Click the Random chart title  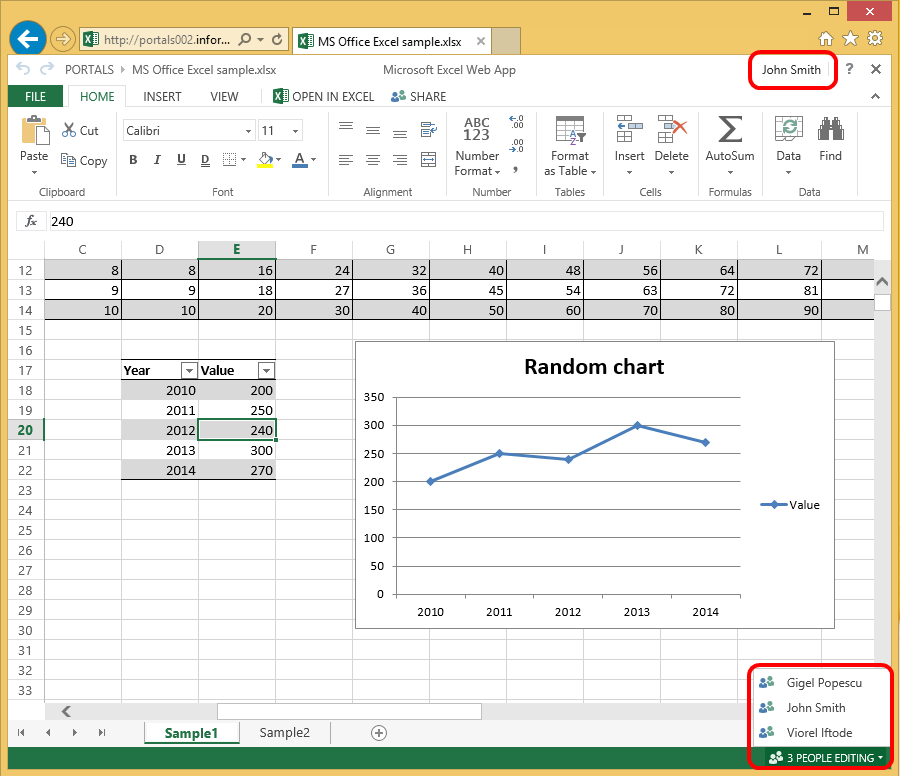click(x=594, y=367)
